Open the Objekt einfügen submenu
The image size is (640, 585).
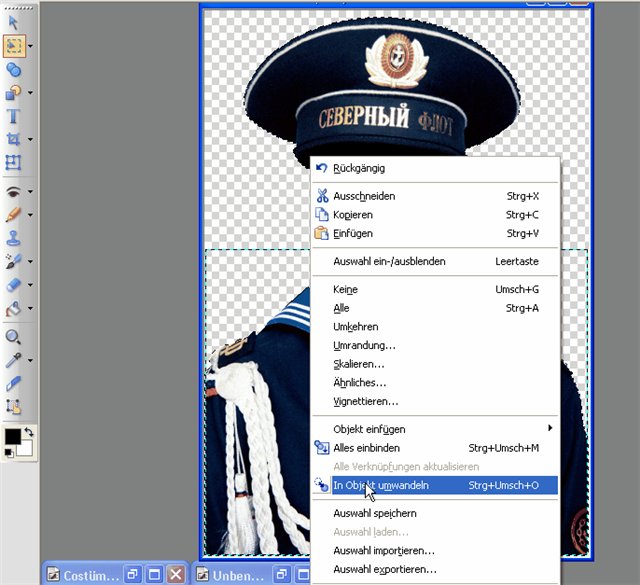pyautogui.click(x=435, y=429)
